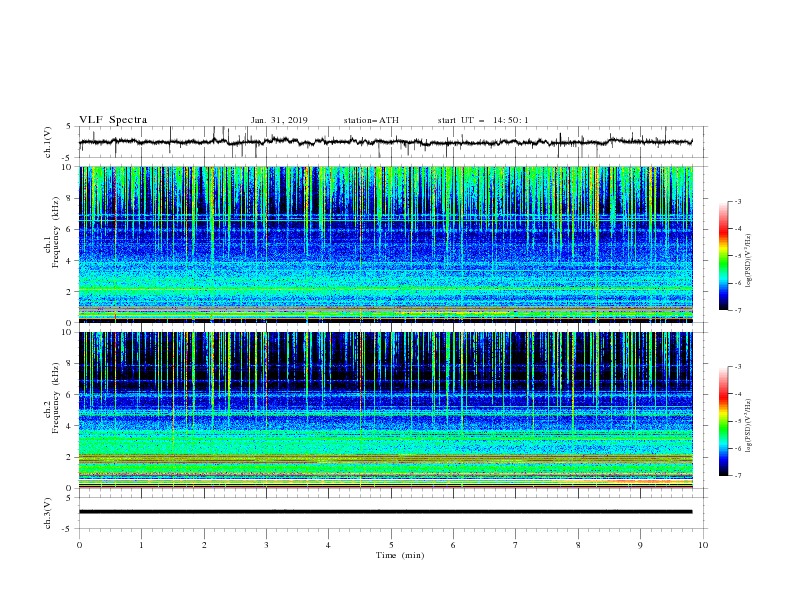Click the flat ch.3 voltage trace
The width and height of the screenshot is (792, 612).
click(385, 512)
